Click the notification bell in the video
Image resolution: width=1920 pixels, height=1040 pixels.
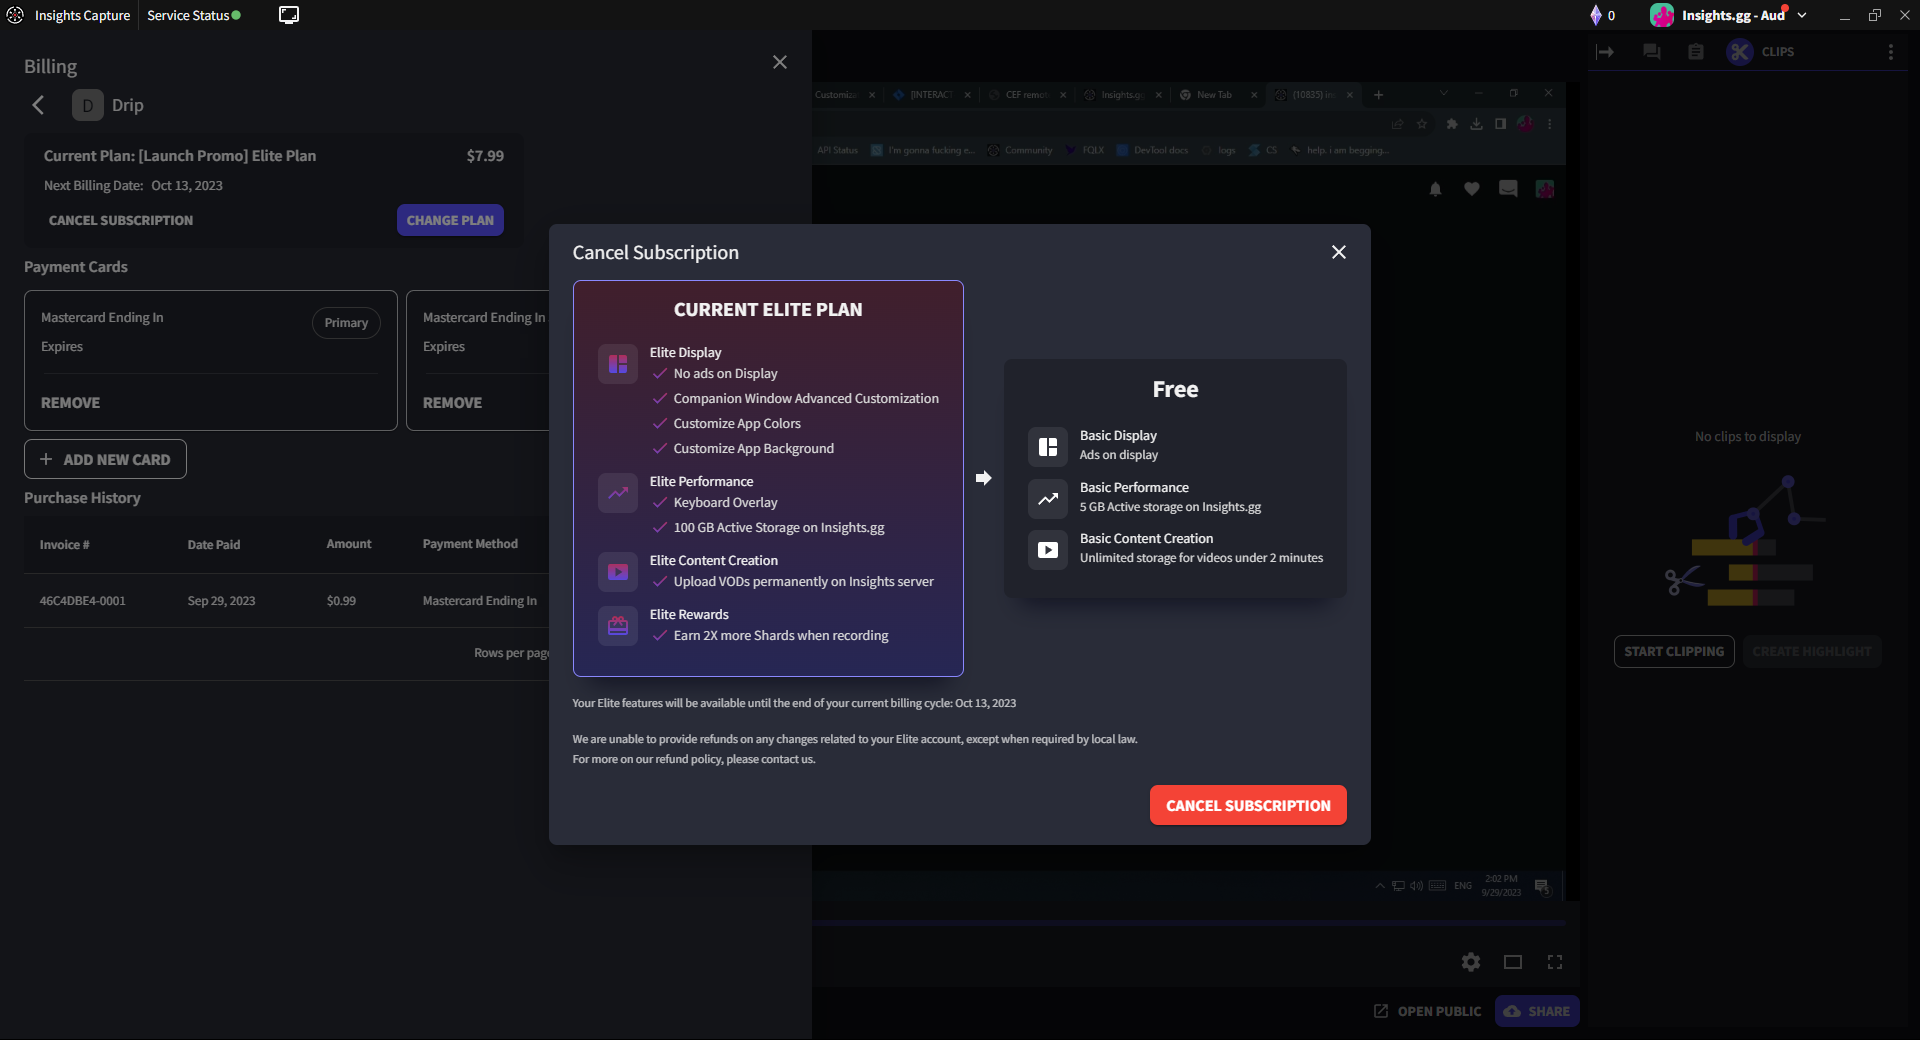(x=1436, y=189)
